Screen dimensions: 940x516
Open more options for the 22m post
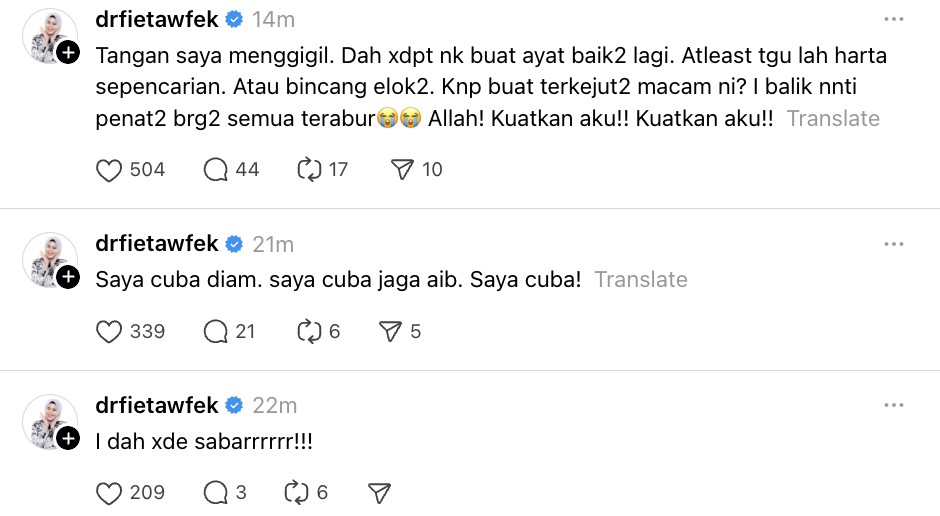[x=893, y=405]
